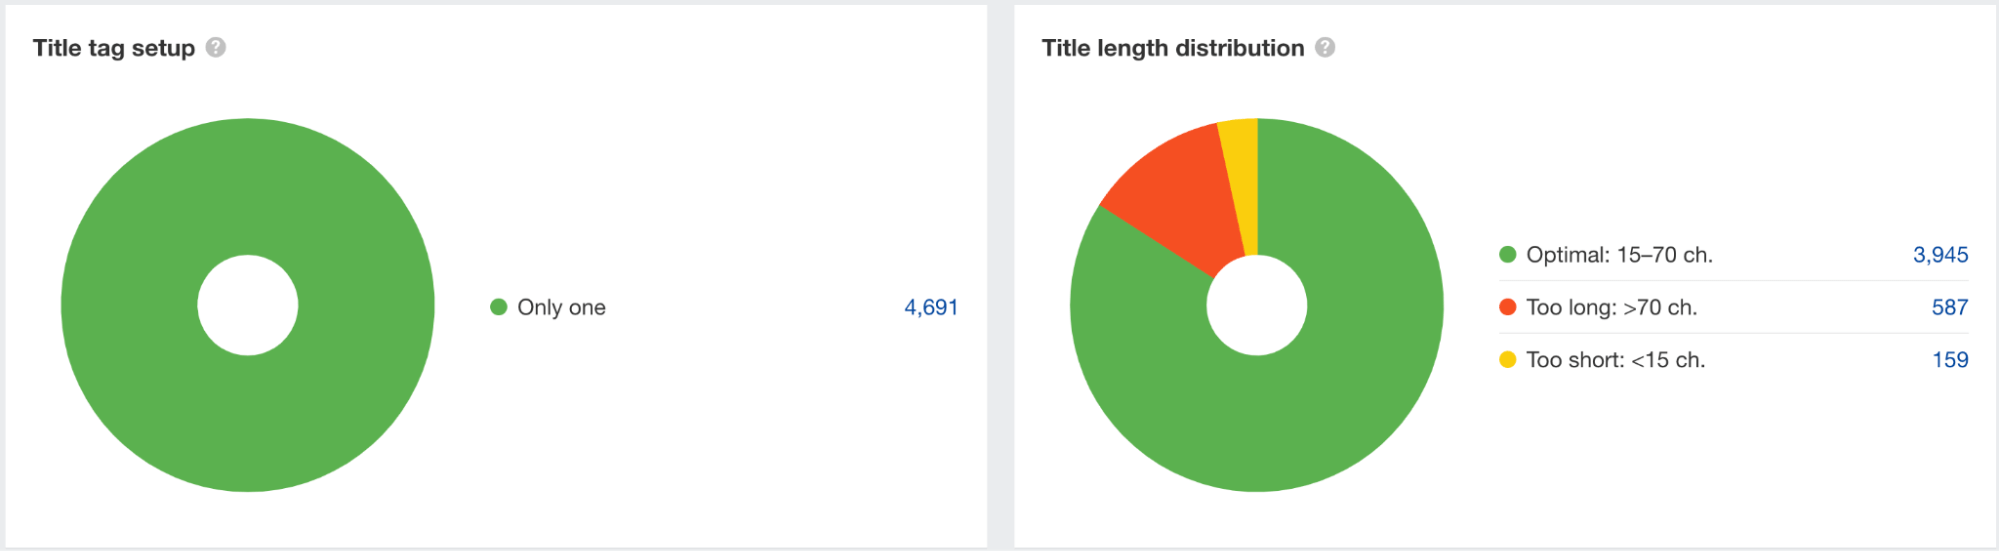
Task: Click help icon beside Title length distribution
Action: pos(1325,47)
